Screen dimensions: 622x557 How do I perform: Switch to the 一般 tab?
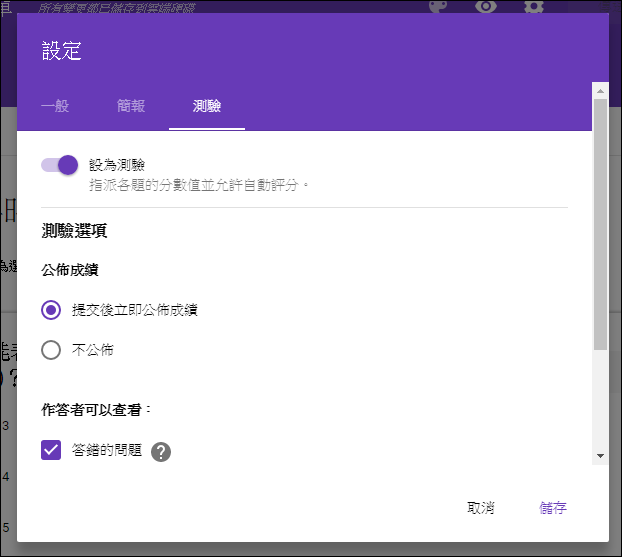click(55, 106)
